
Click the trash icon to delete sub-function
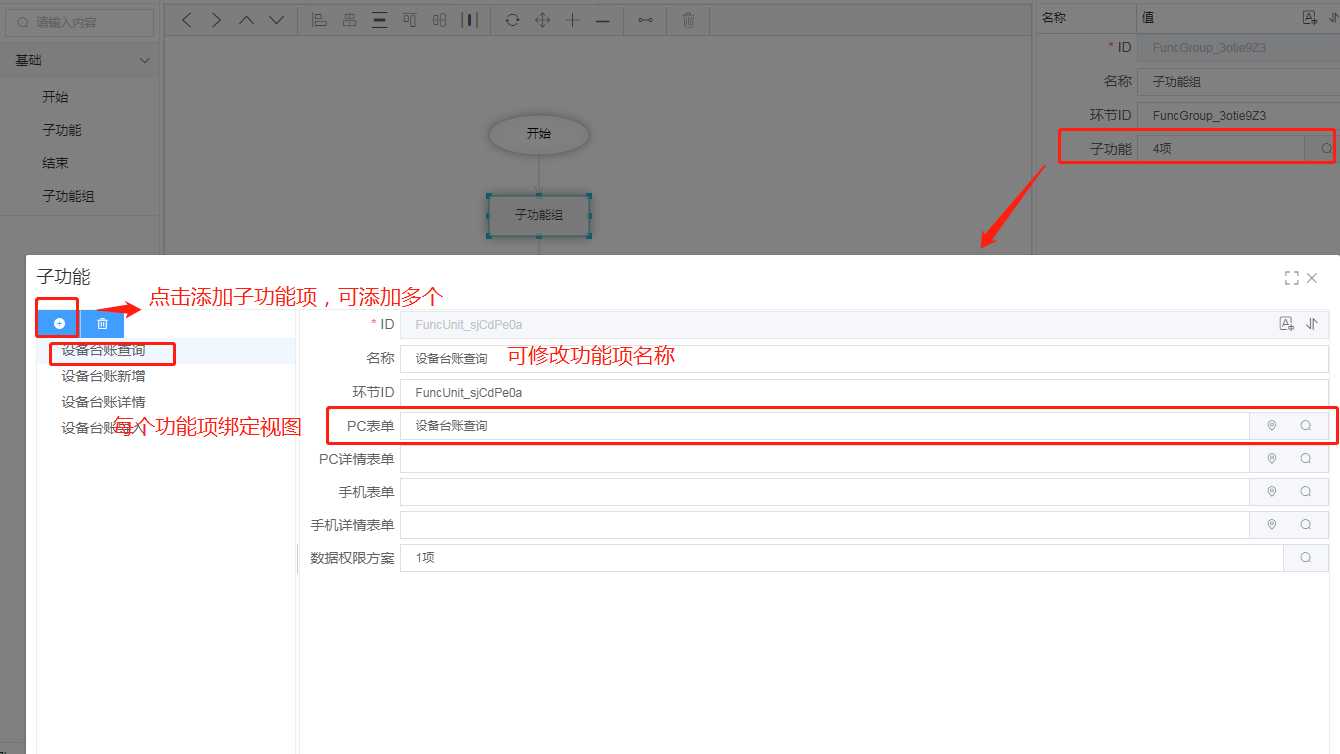point(102,323)
